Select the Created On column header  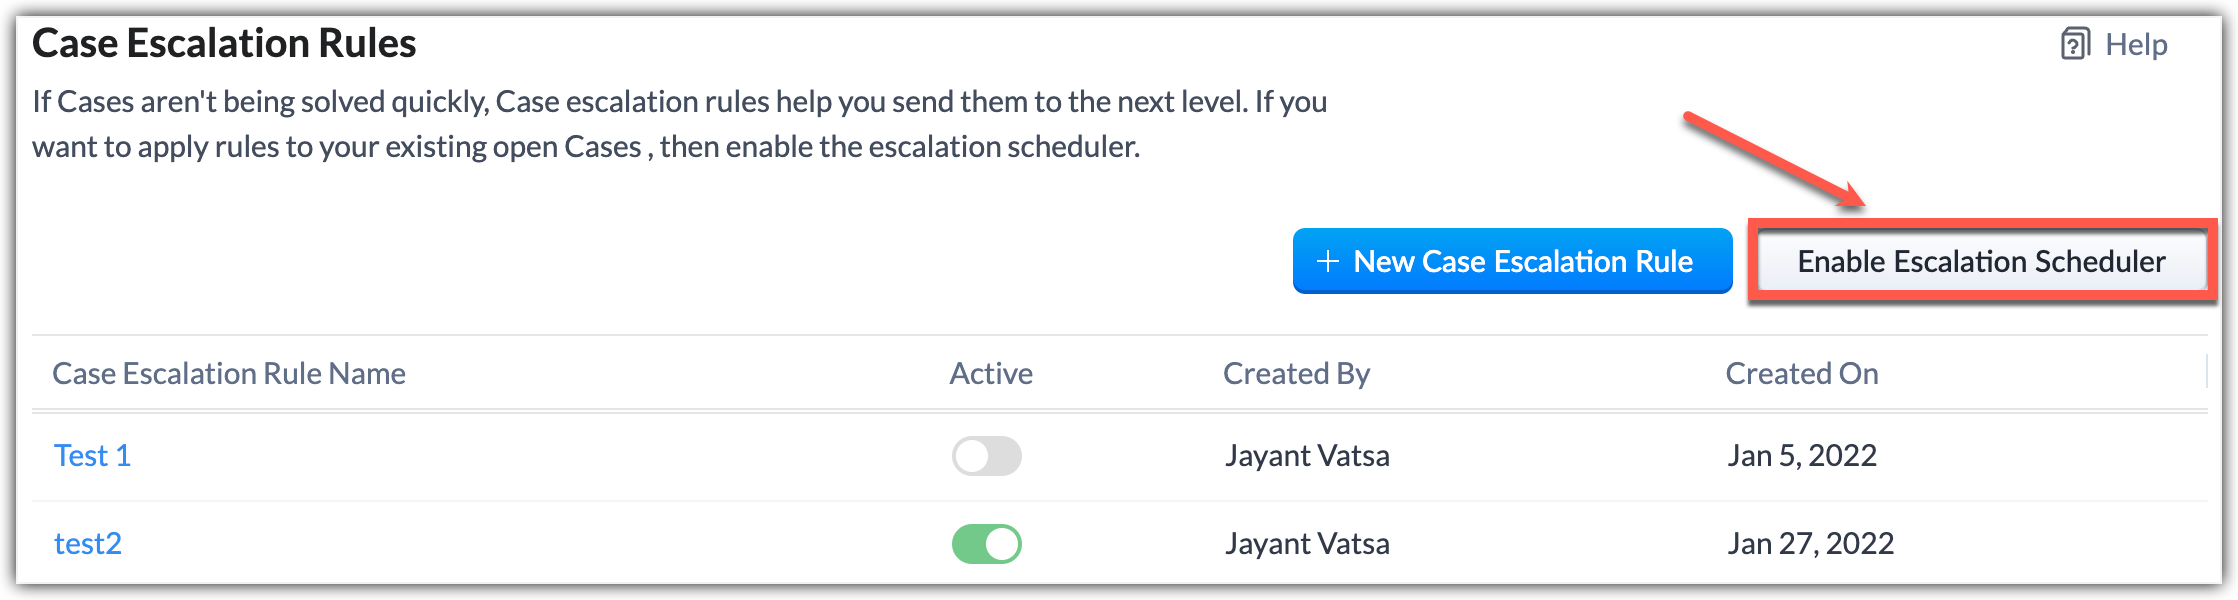(x=1802, y=374)
